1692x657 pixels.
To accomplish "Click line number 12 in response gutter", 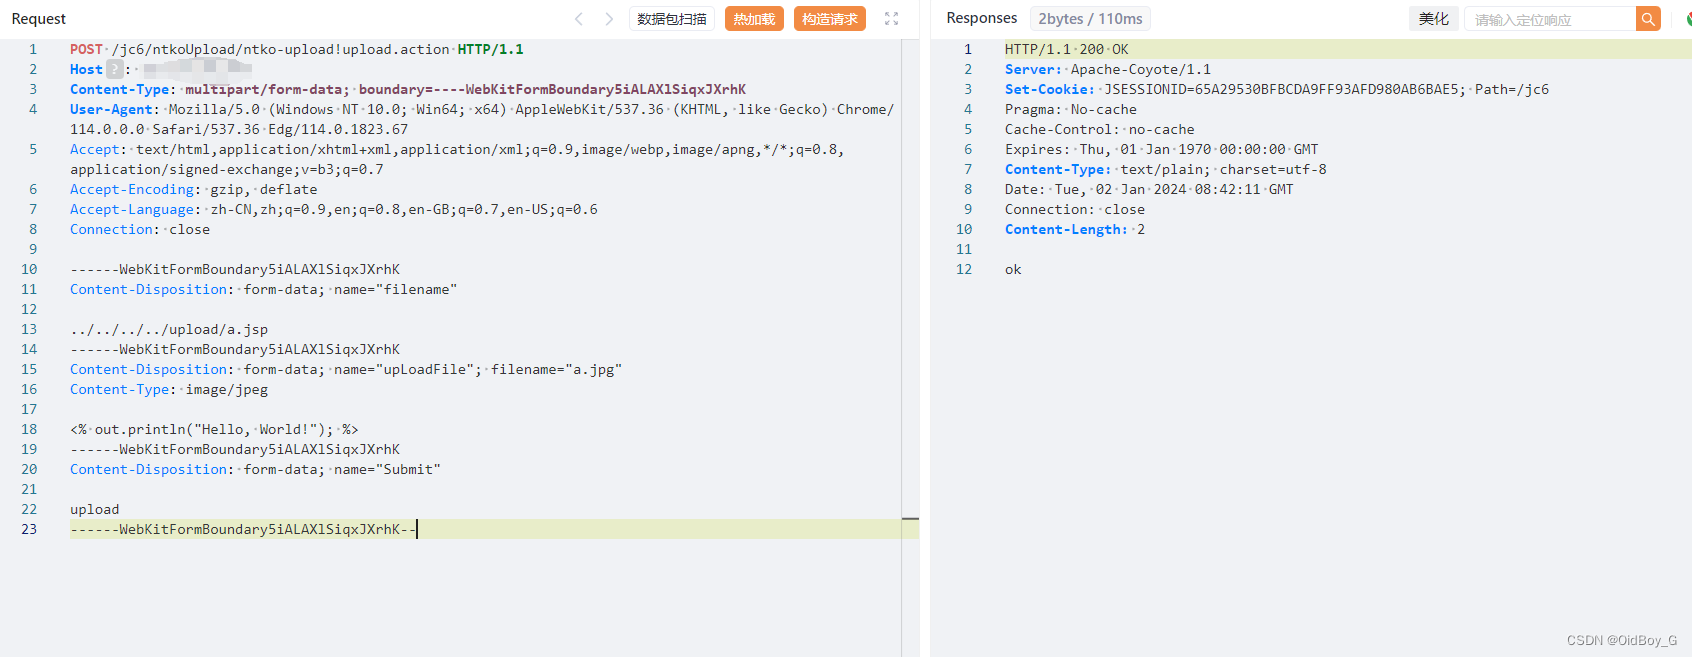I will 964,269.
